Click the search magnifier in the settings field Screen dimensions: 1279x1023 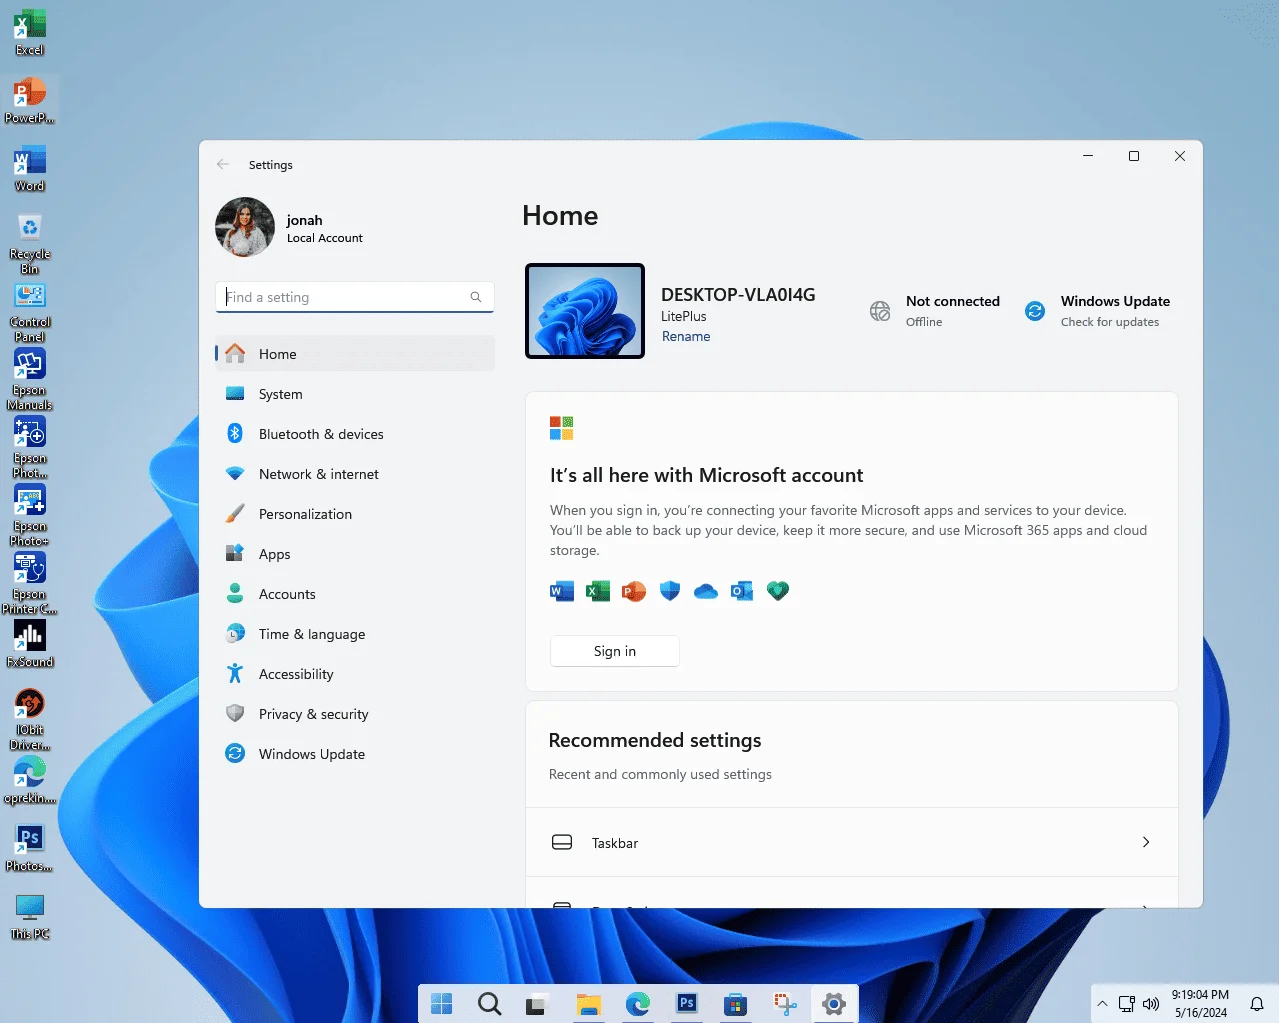pyautogui.click(x=476, y=297)
